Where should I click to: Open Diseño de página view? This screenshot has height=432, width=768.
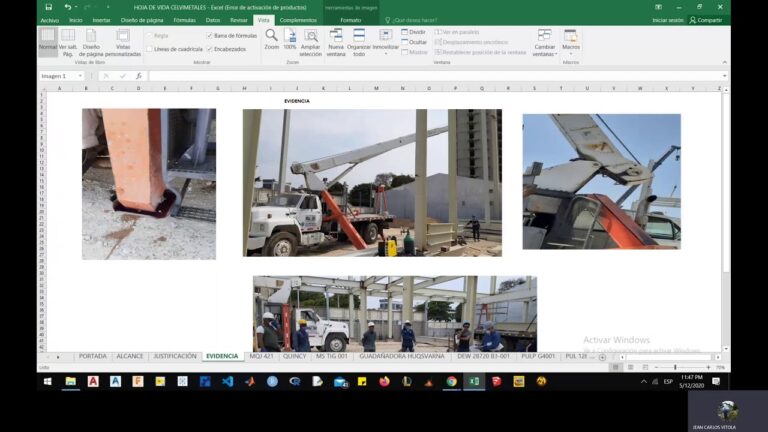(x=91, y=41)
